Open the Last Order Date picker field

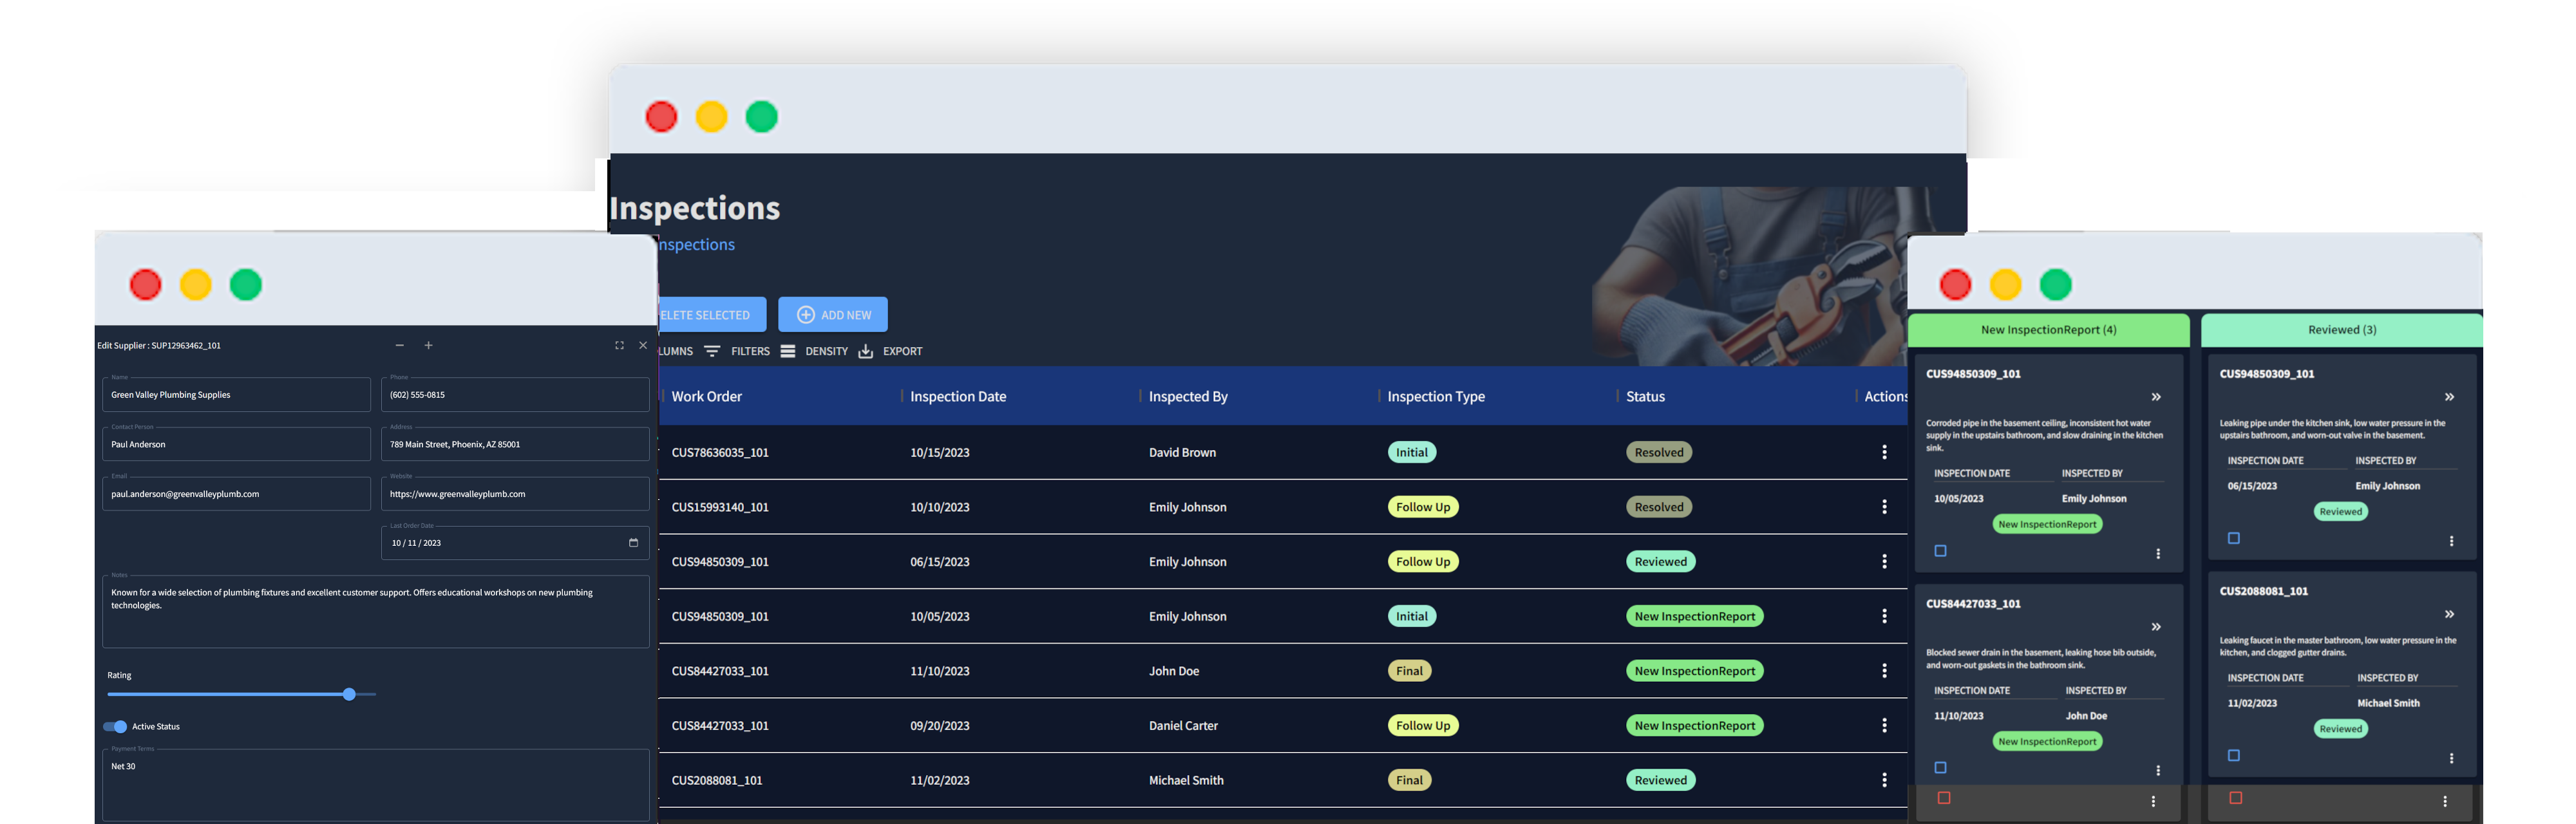pos(515,543)
